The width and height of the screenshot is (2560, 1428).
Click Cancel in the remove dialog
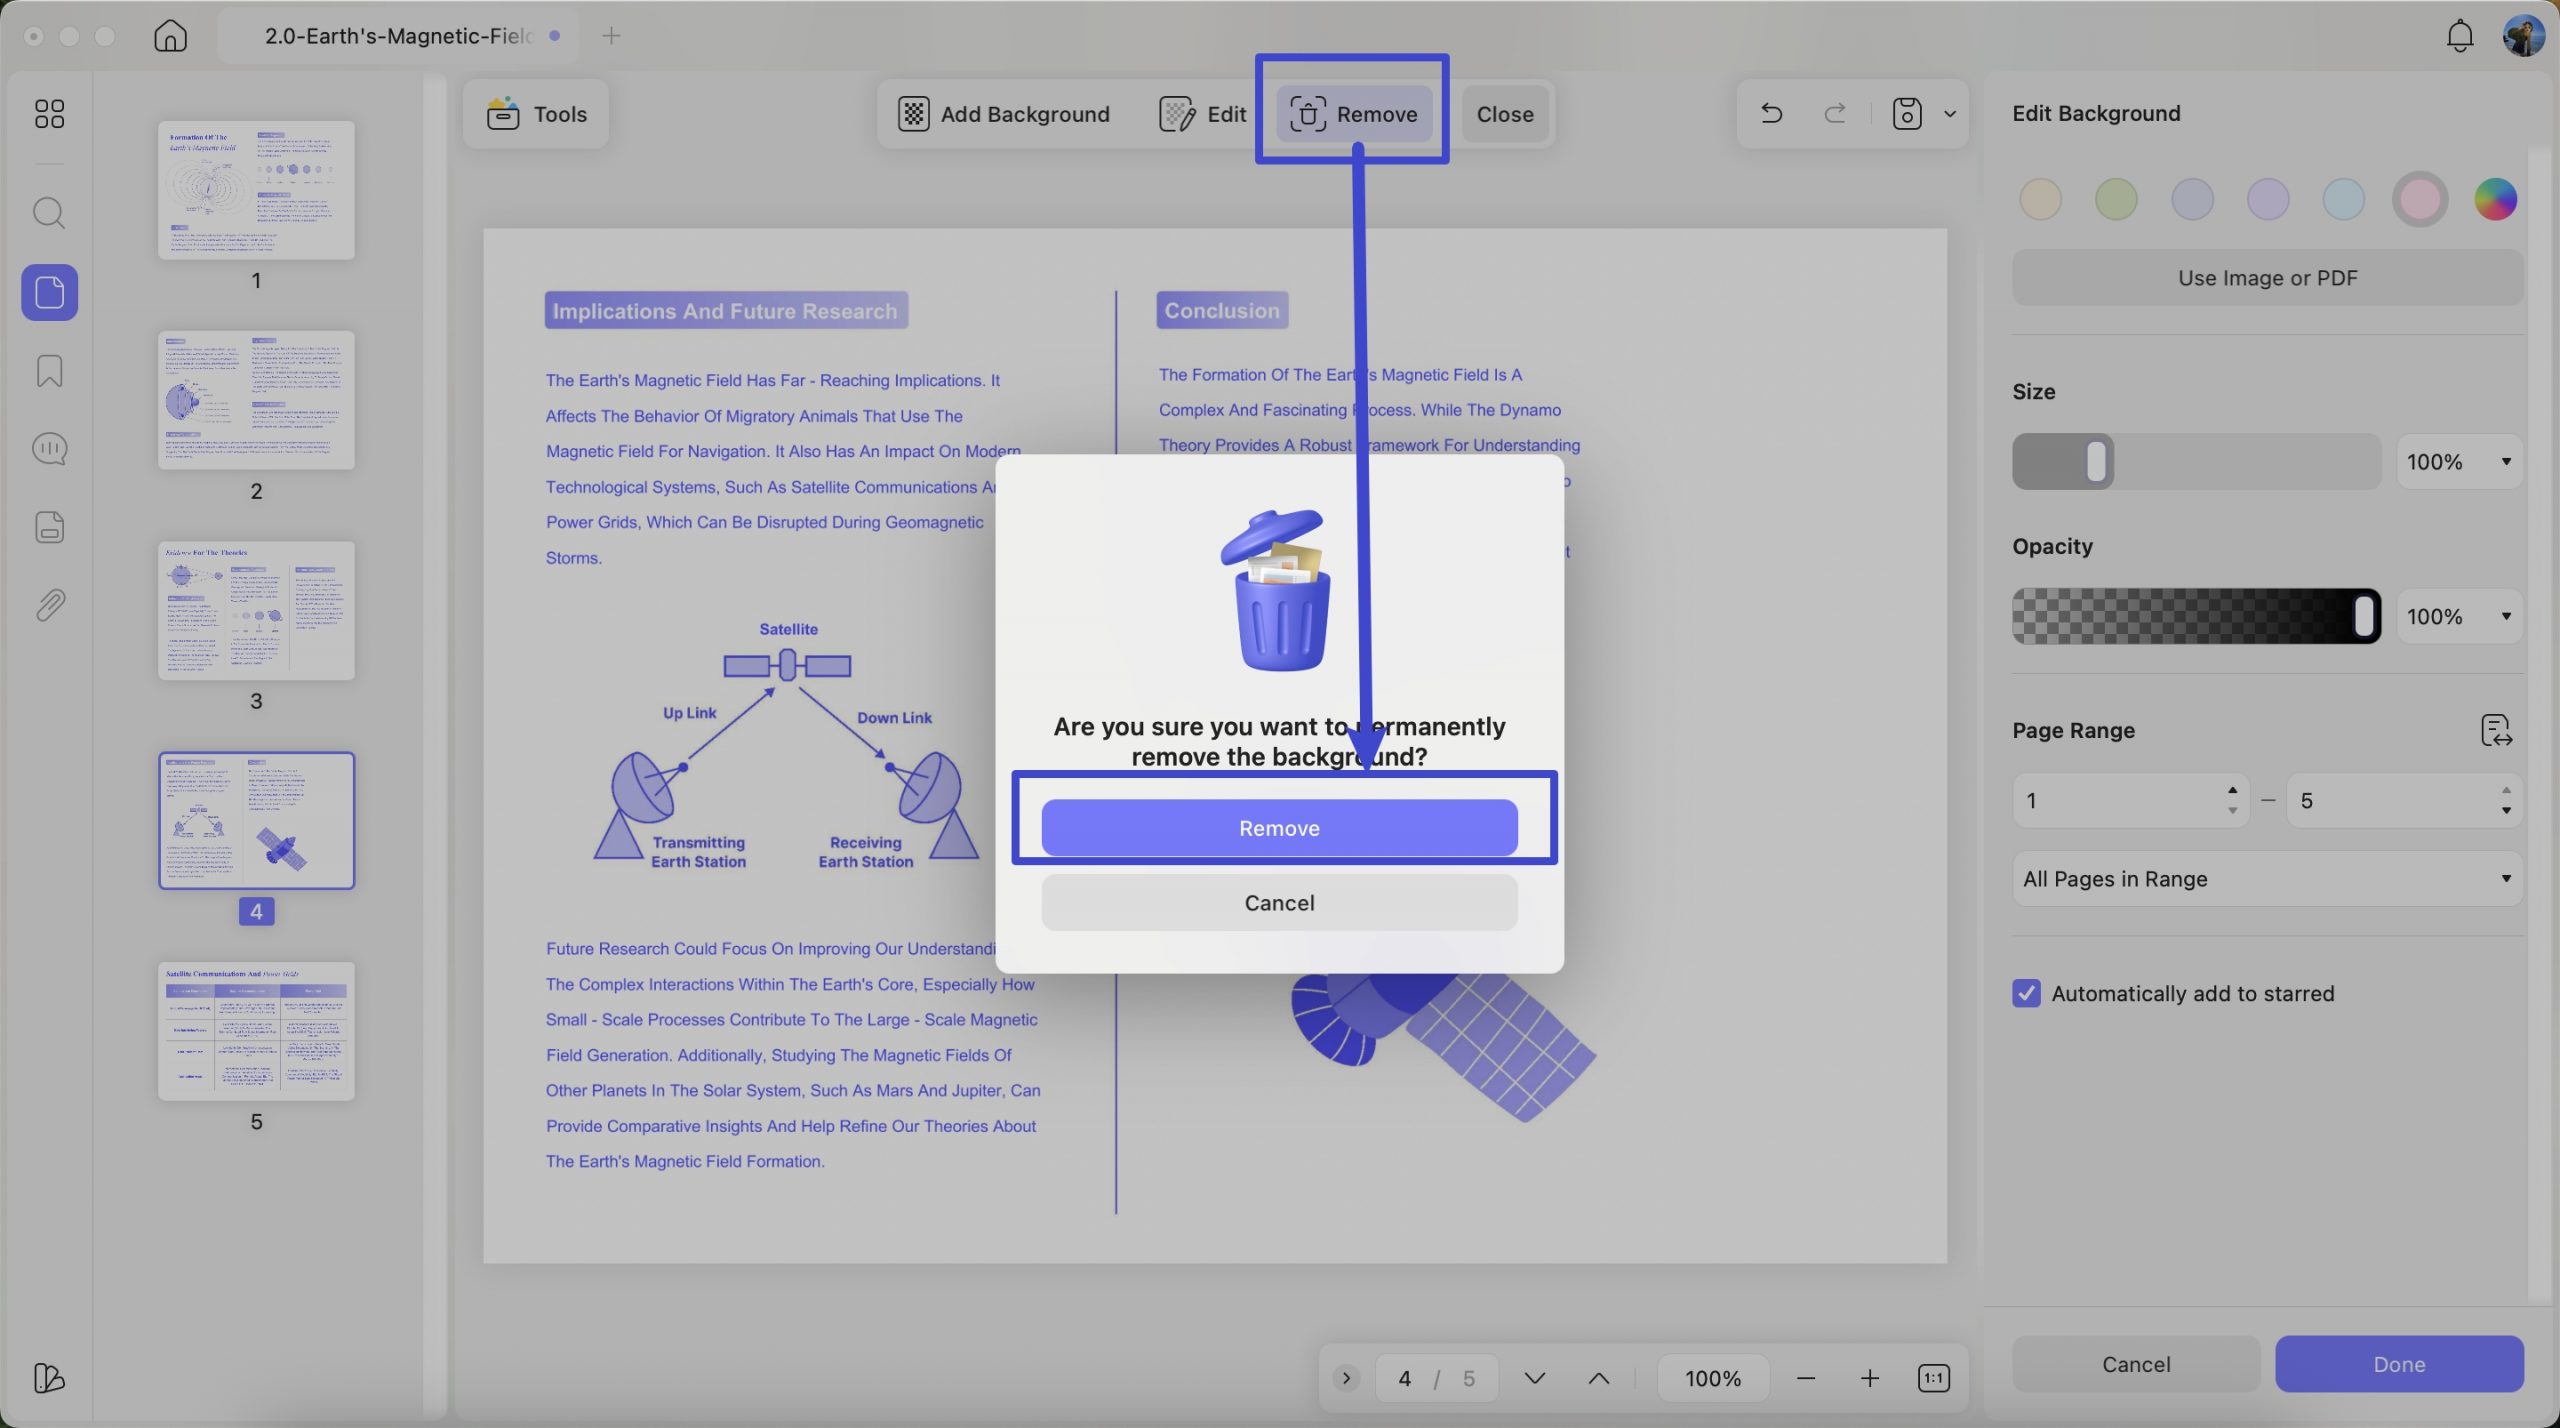click(x=1279, y=903)
